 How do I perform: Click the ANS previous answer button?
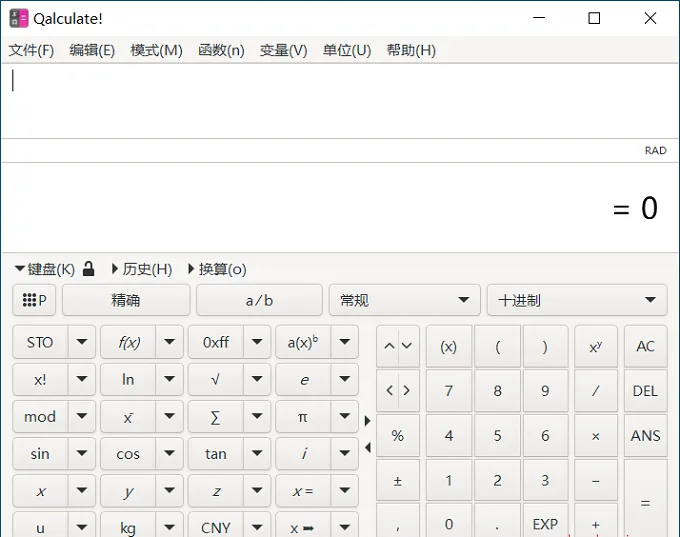tap(645, 435)
